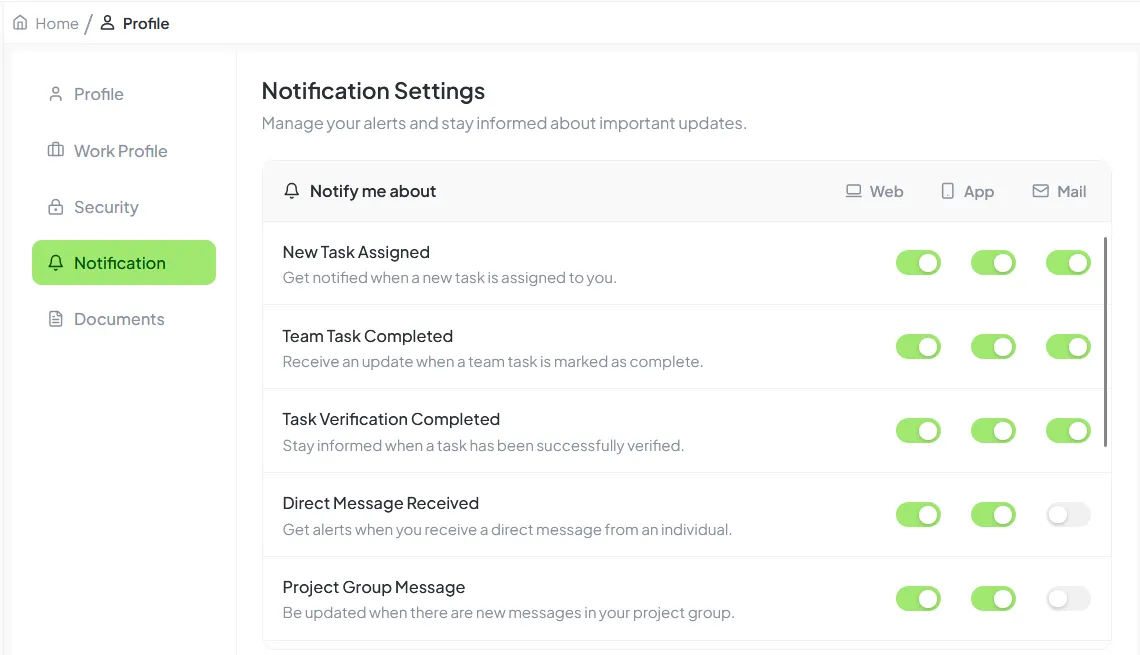Image resolution: width=1140 pixels, height=655 pixels.
Task: Turn off Mail for Task Verification Completed
Action: pos(1067,430)
